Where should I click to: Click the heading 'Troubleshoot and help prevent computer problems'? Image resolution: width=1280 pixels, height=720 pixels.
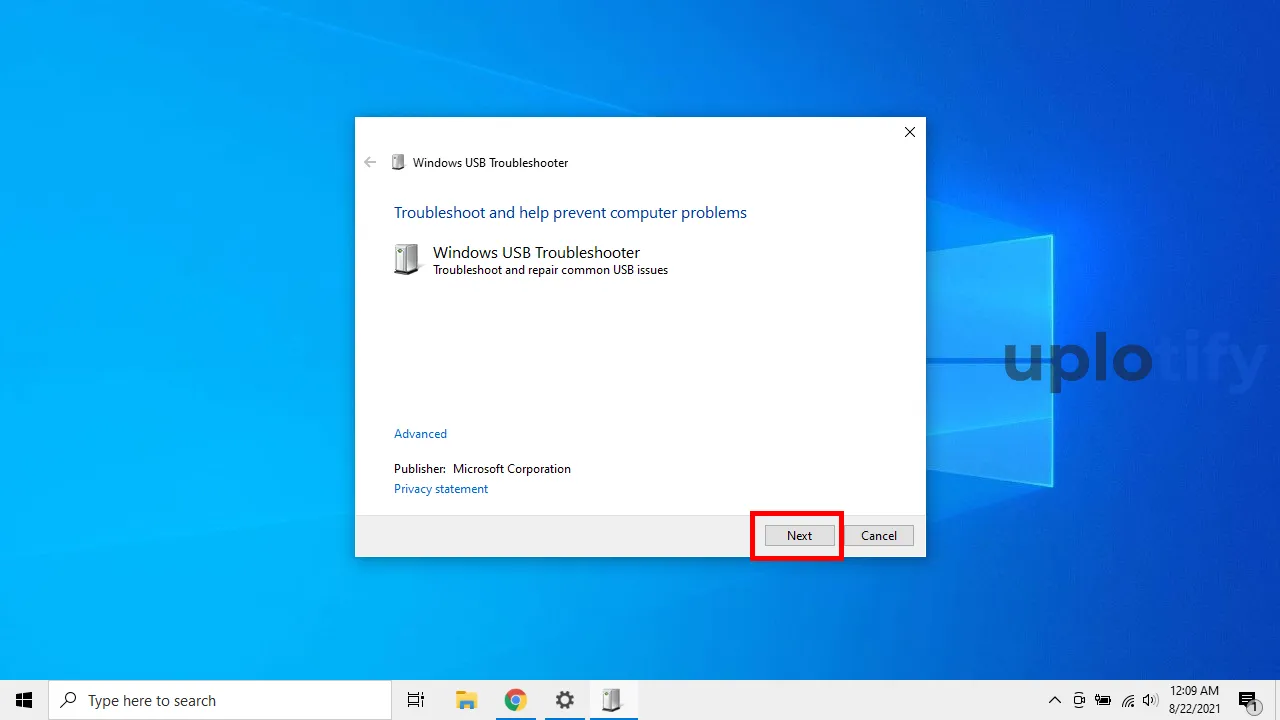pos(570,213)
